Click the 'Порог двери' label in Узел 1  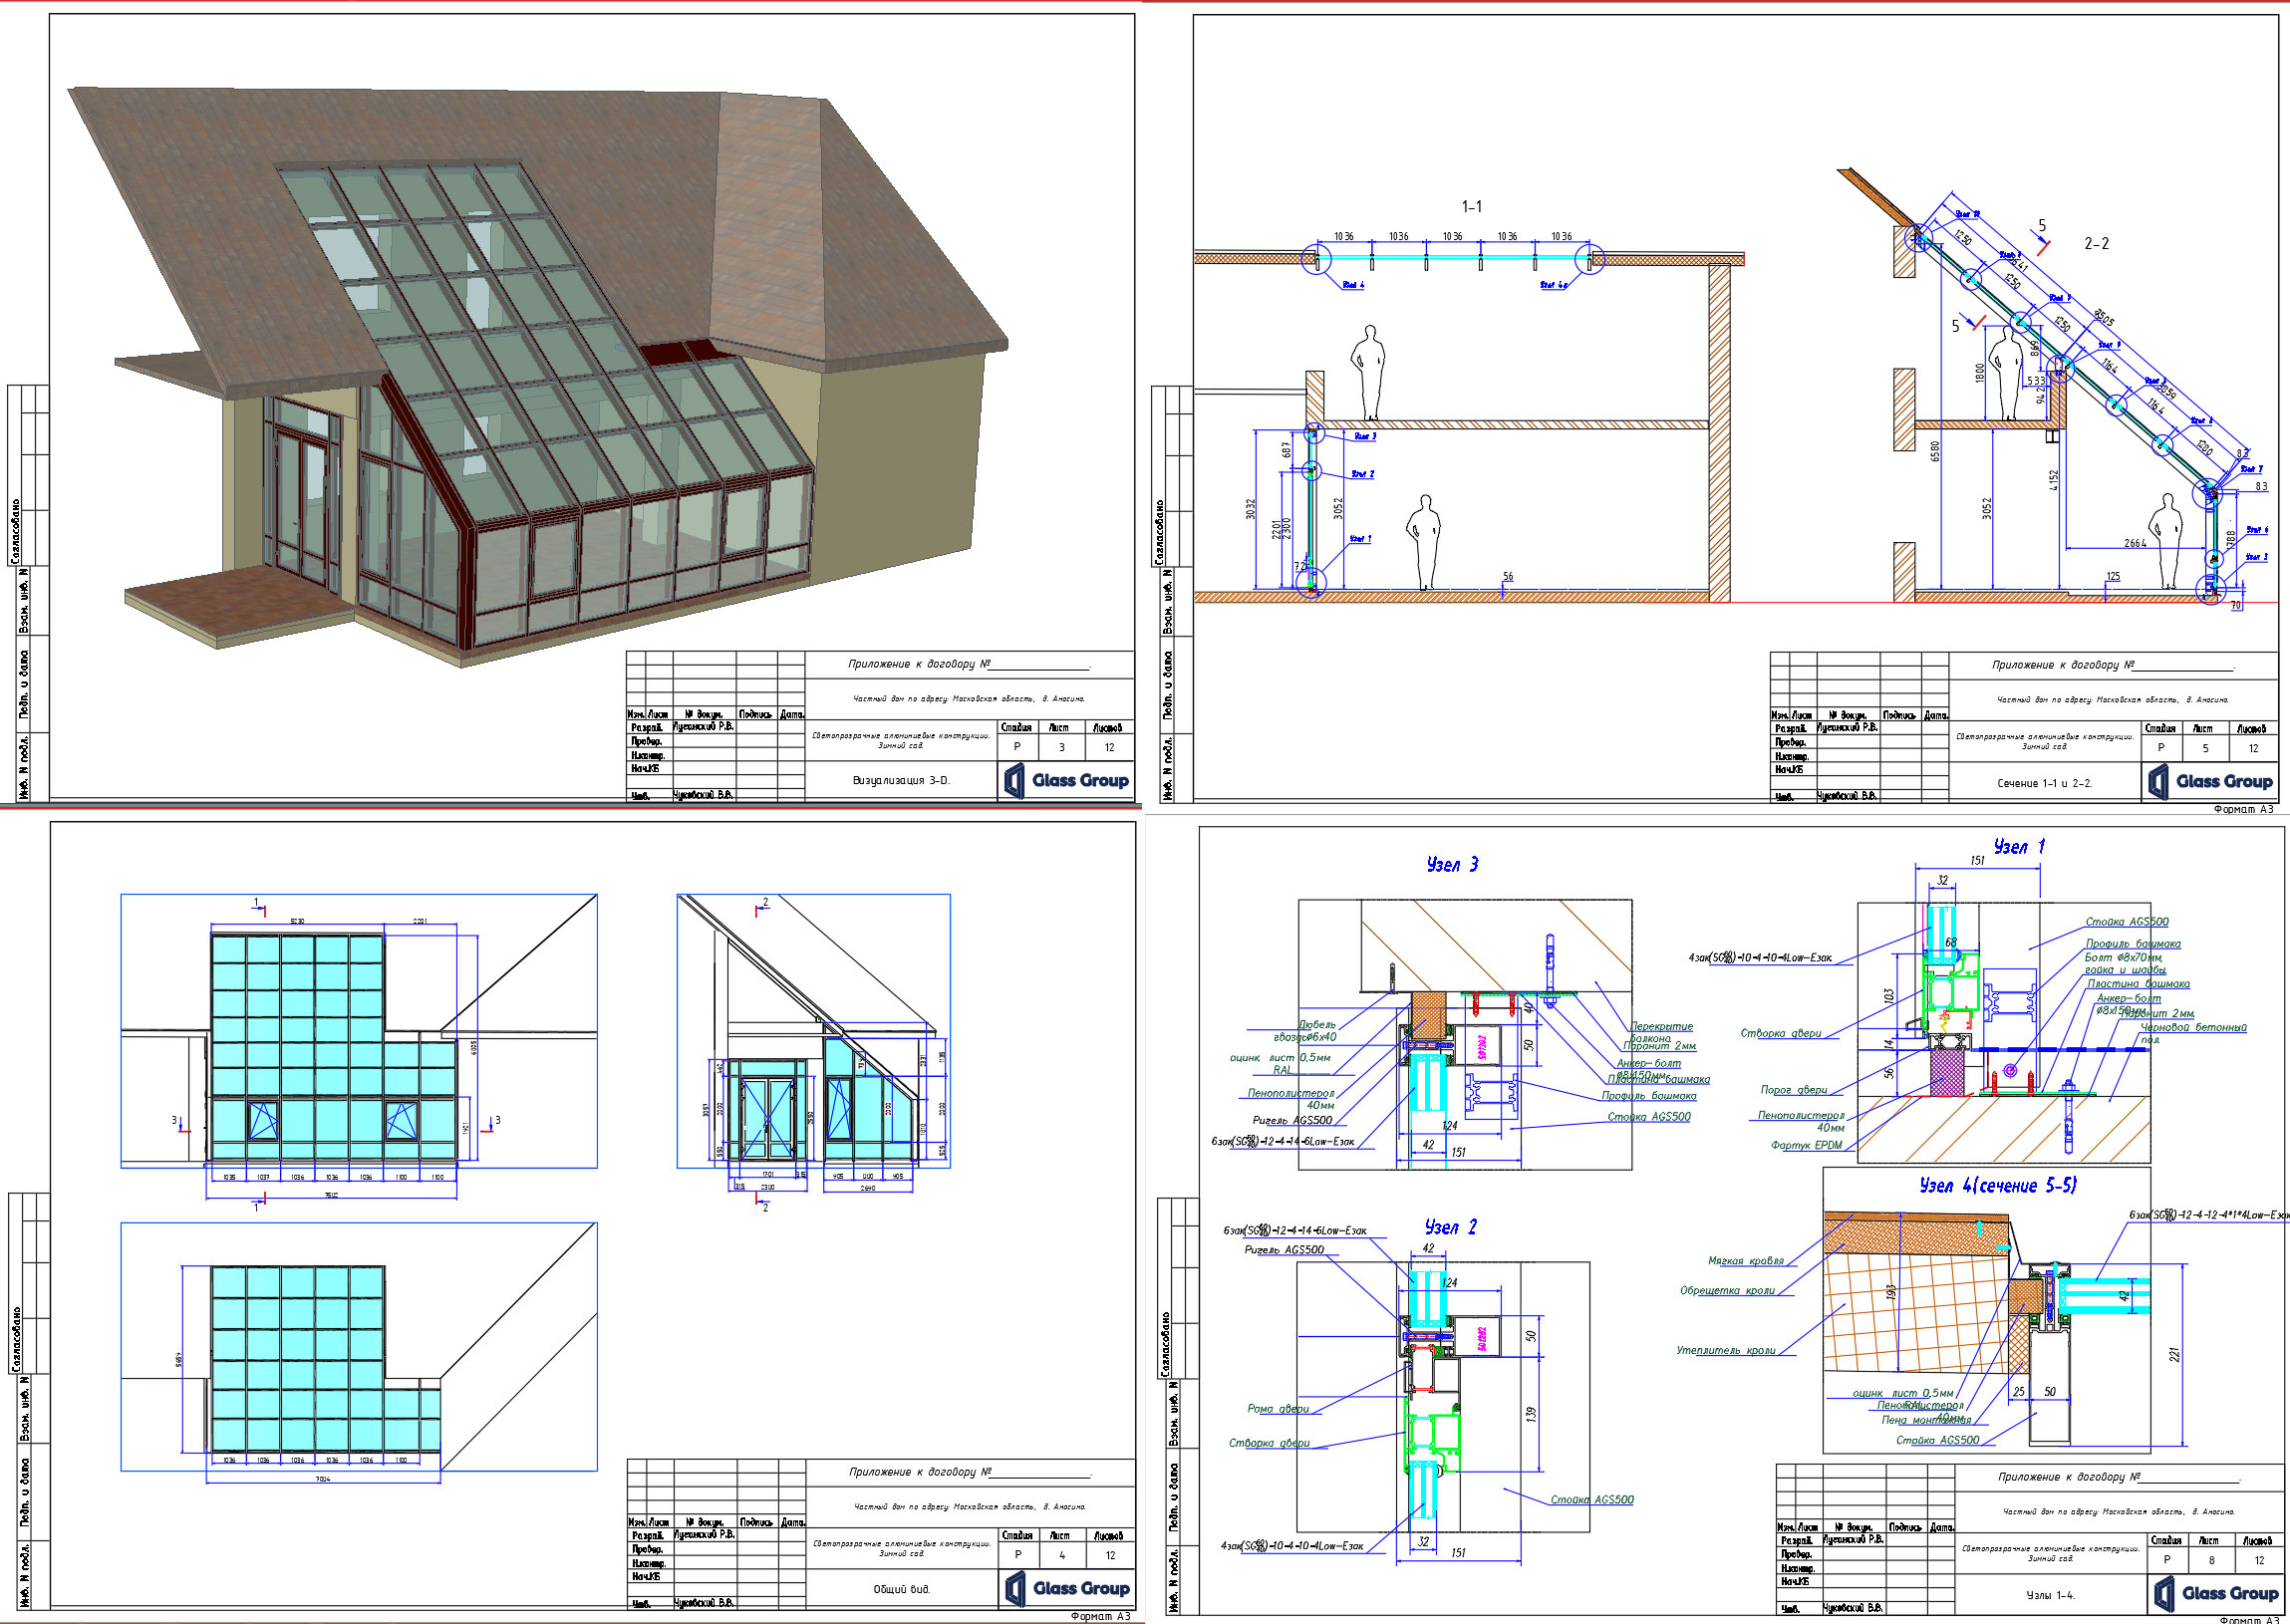(x=1794, y=1090)
